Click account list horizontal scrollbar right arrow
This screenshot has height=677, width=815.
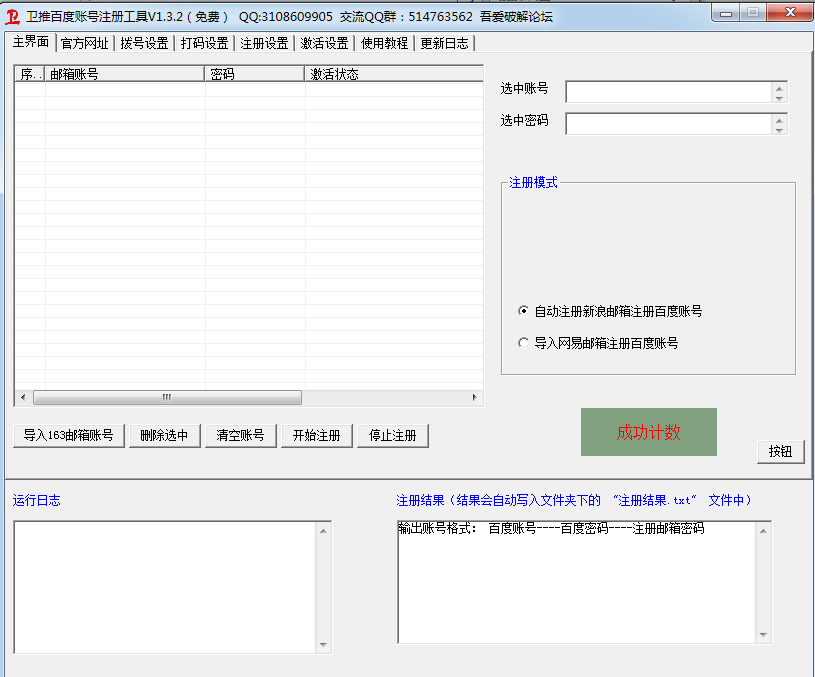pyautogui.click(x=474, y=397)
